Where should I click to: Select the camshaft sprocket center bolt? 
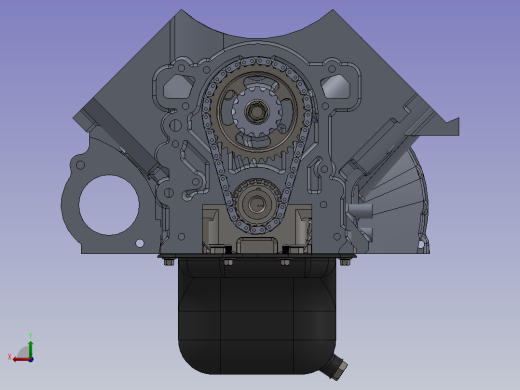click(x=256, y=111)
